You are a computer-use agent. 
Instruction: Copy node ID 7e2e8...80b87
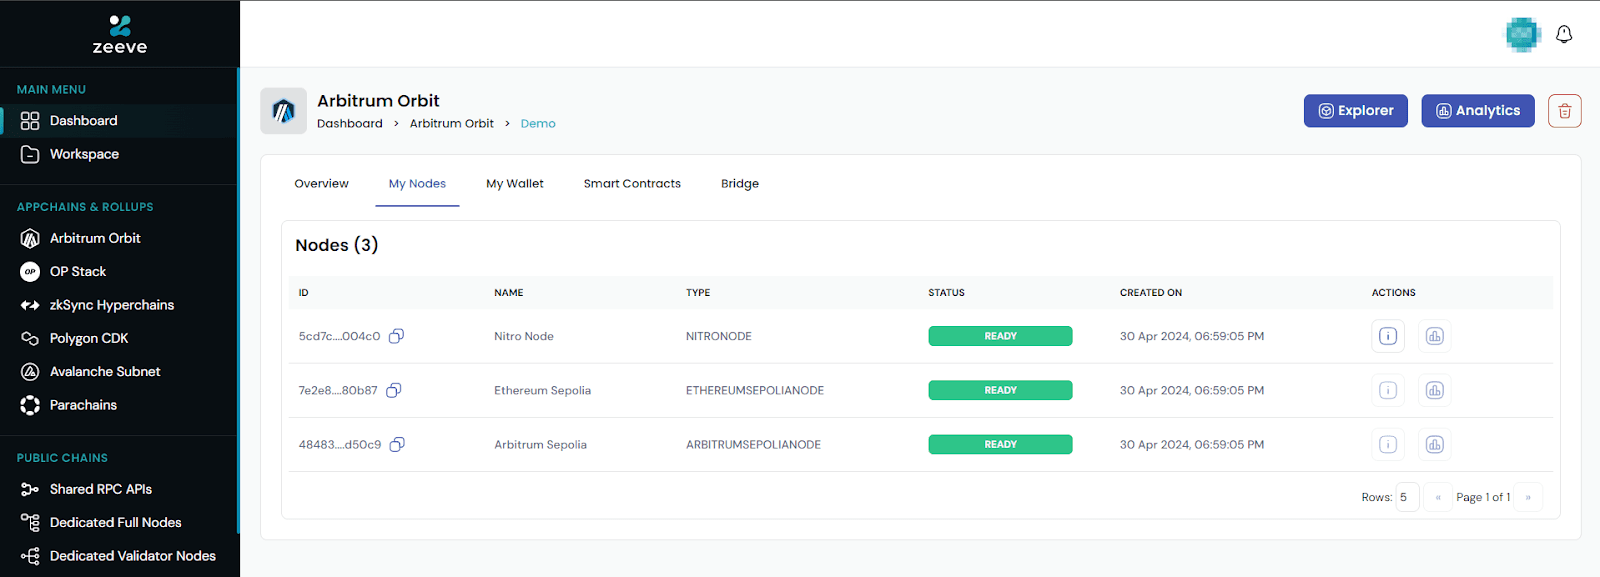click(394, 390)
